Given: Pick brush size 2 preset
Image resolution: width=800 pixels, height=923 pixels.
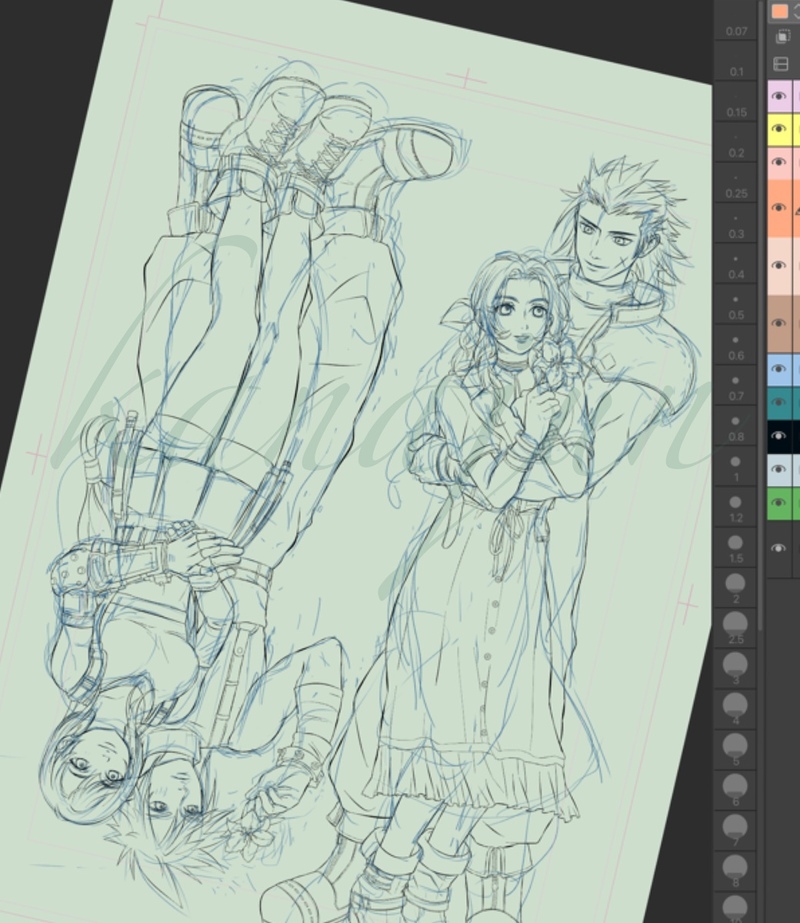Looking at the screenshot, I should coord(736,589).
